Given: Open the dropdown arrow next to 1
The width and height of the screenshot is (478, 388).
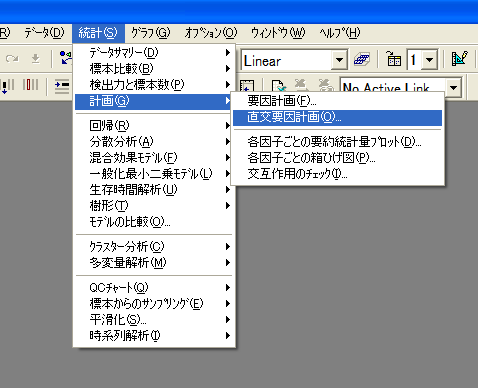Looking at the screenshot, I should 430,60.
